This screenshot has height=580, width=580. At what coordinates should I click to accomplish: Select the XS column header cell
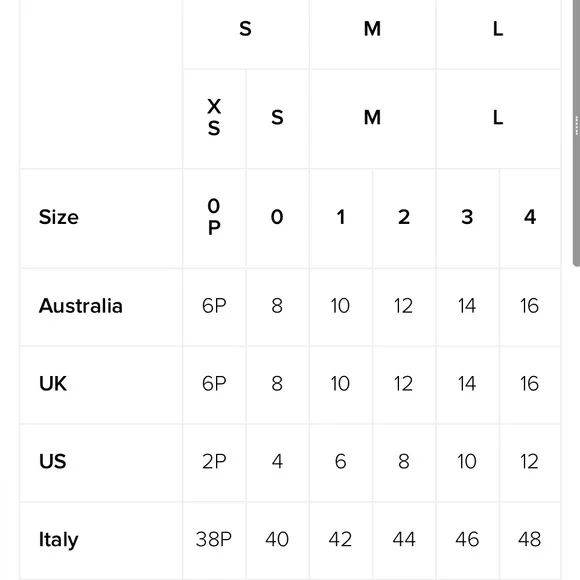[x=214, y=119]
